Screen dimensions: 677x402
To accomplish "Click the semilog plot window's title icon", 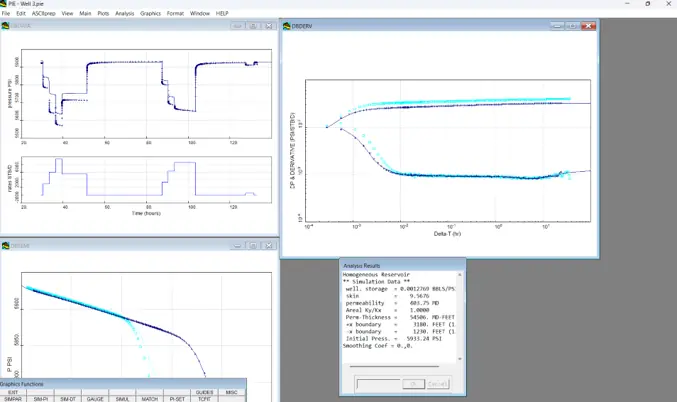I will point(5,246).
